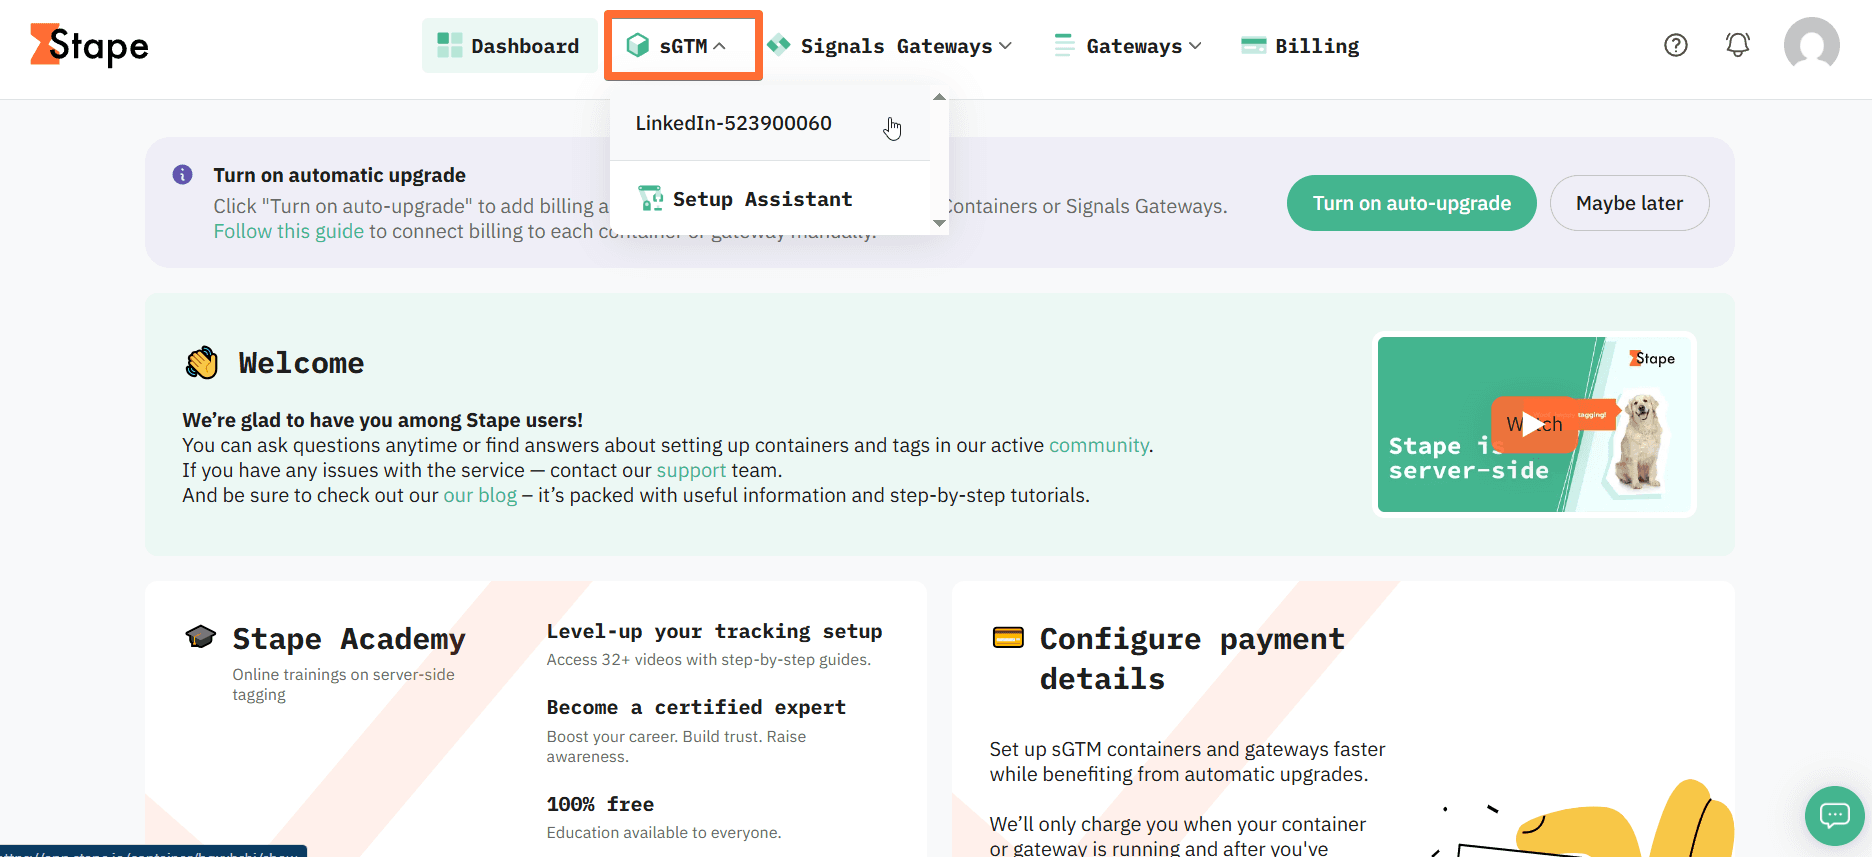Open the Billing page
The image size is (1872, 857).
pyautogui.click(x=1300, y=46)
